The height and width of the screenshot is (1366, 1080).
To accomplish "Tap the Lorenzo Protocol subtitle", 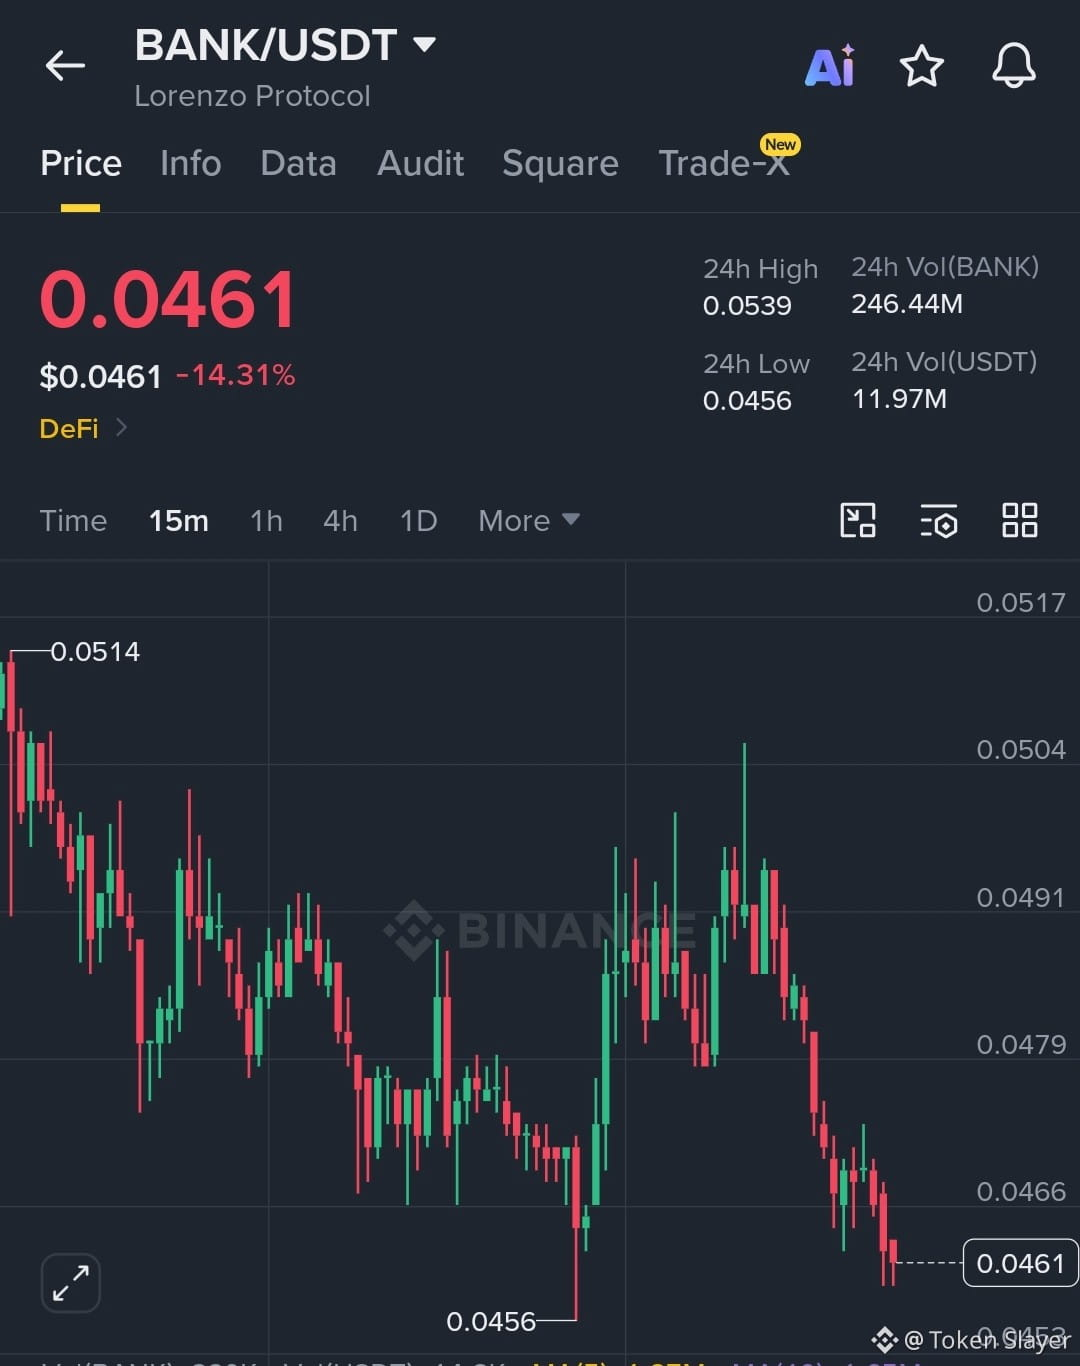I will click(x=252, y=96).
